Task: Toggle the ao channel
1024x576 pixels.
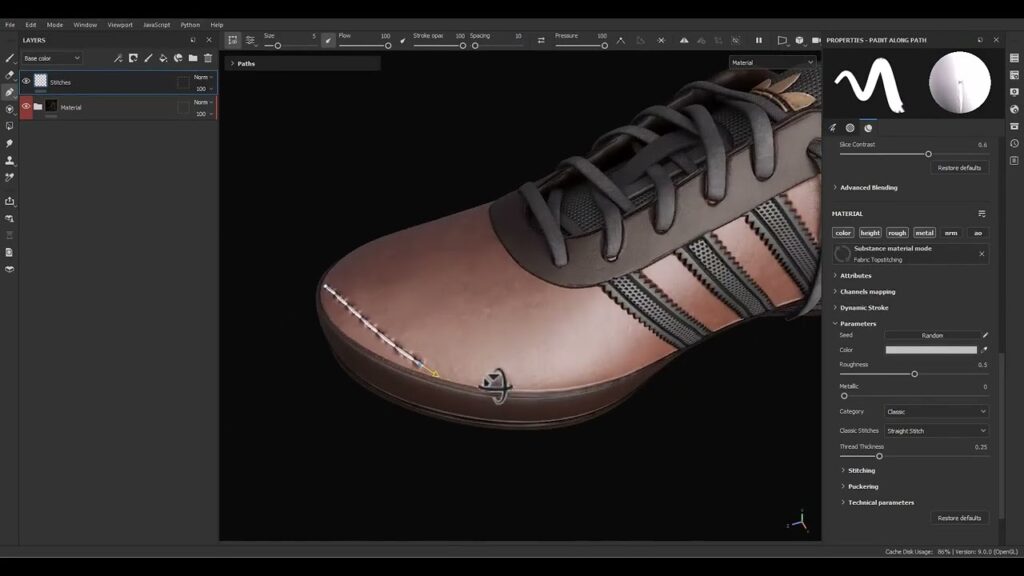Action: point(978,232)
